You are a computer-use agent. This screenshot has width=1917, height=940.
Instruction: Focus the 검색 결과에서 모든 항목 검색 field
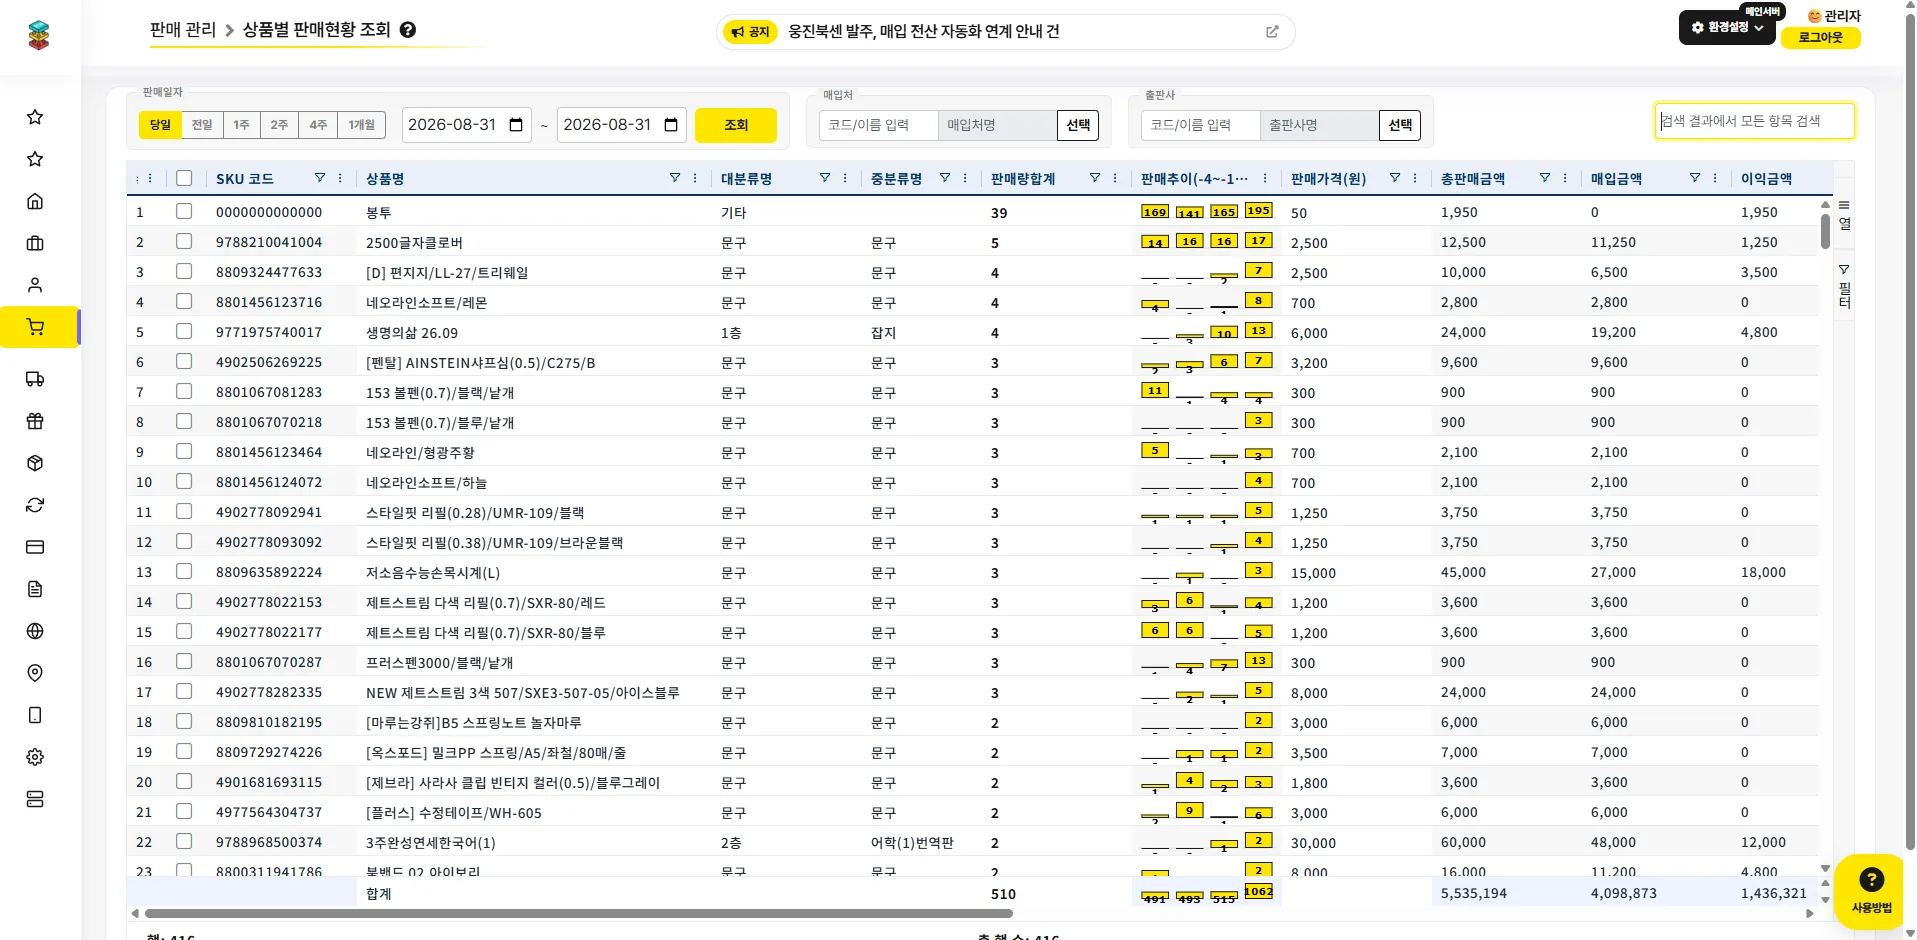pyautogui.click(x=1754, y=121)
